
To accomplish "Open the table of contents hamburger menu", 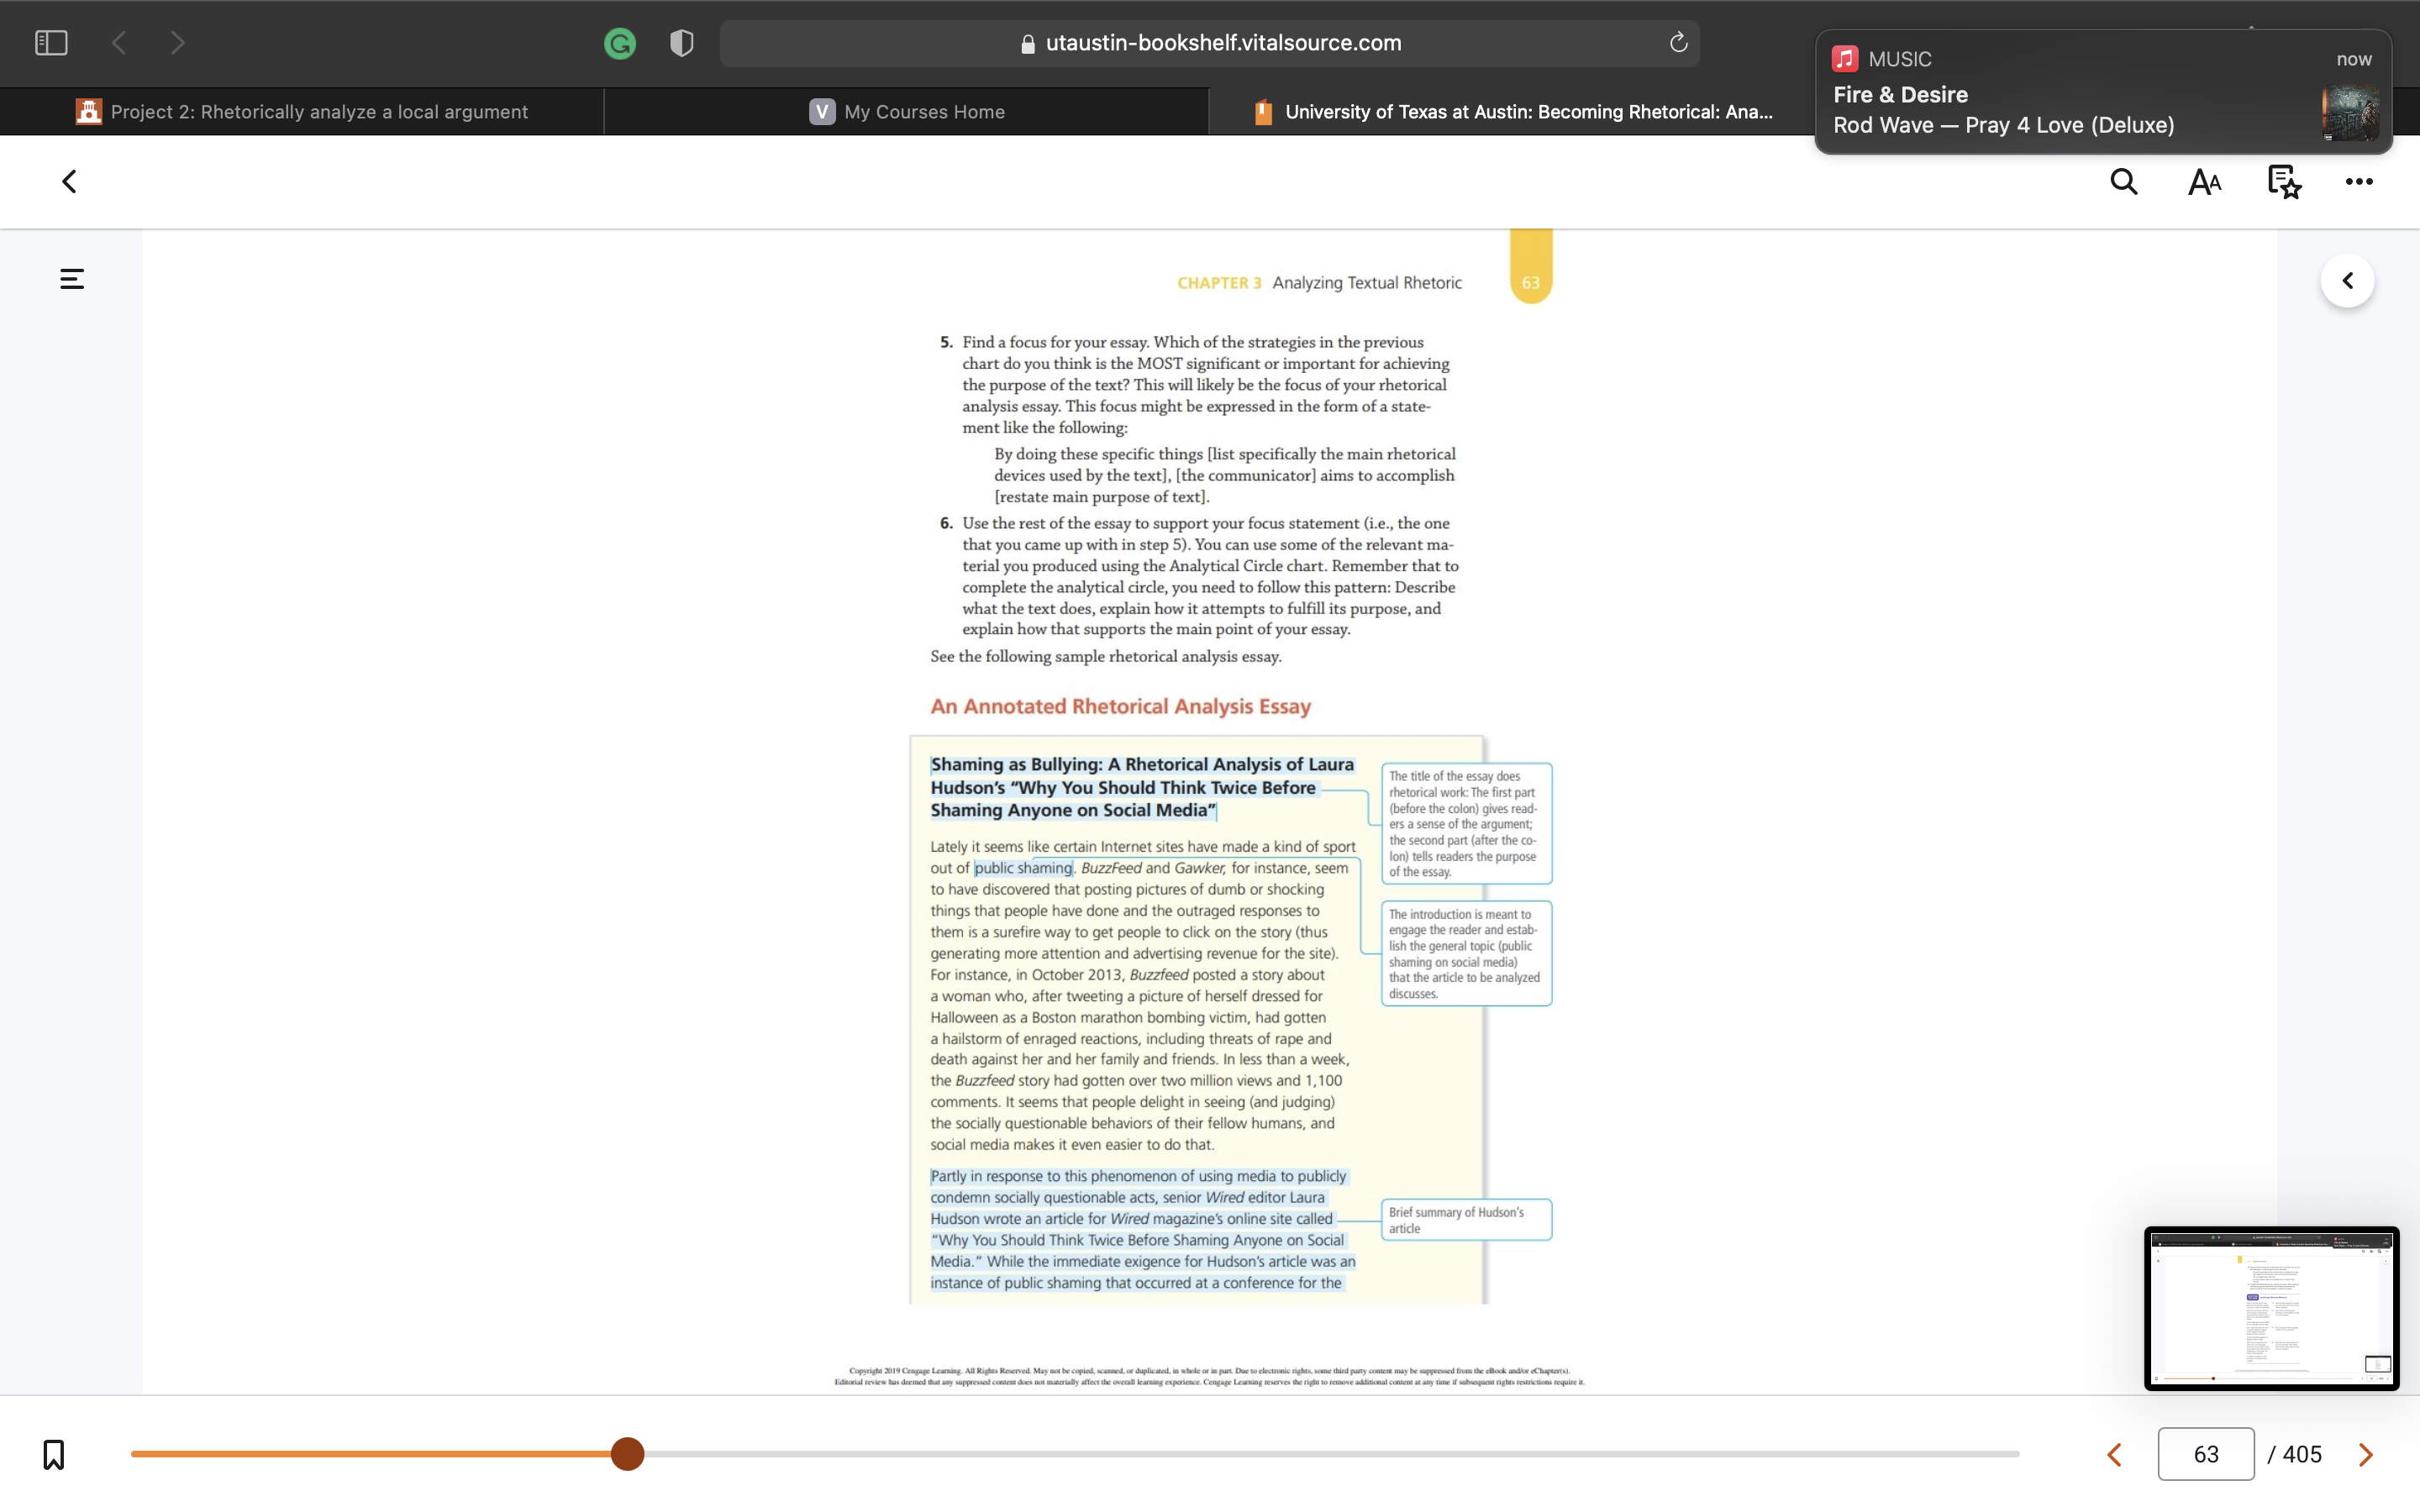I will coord(72,279).
